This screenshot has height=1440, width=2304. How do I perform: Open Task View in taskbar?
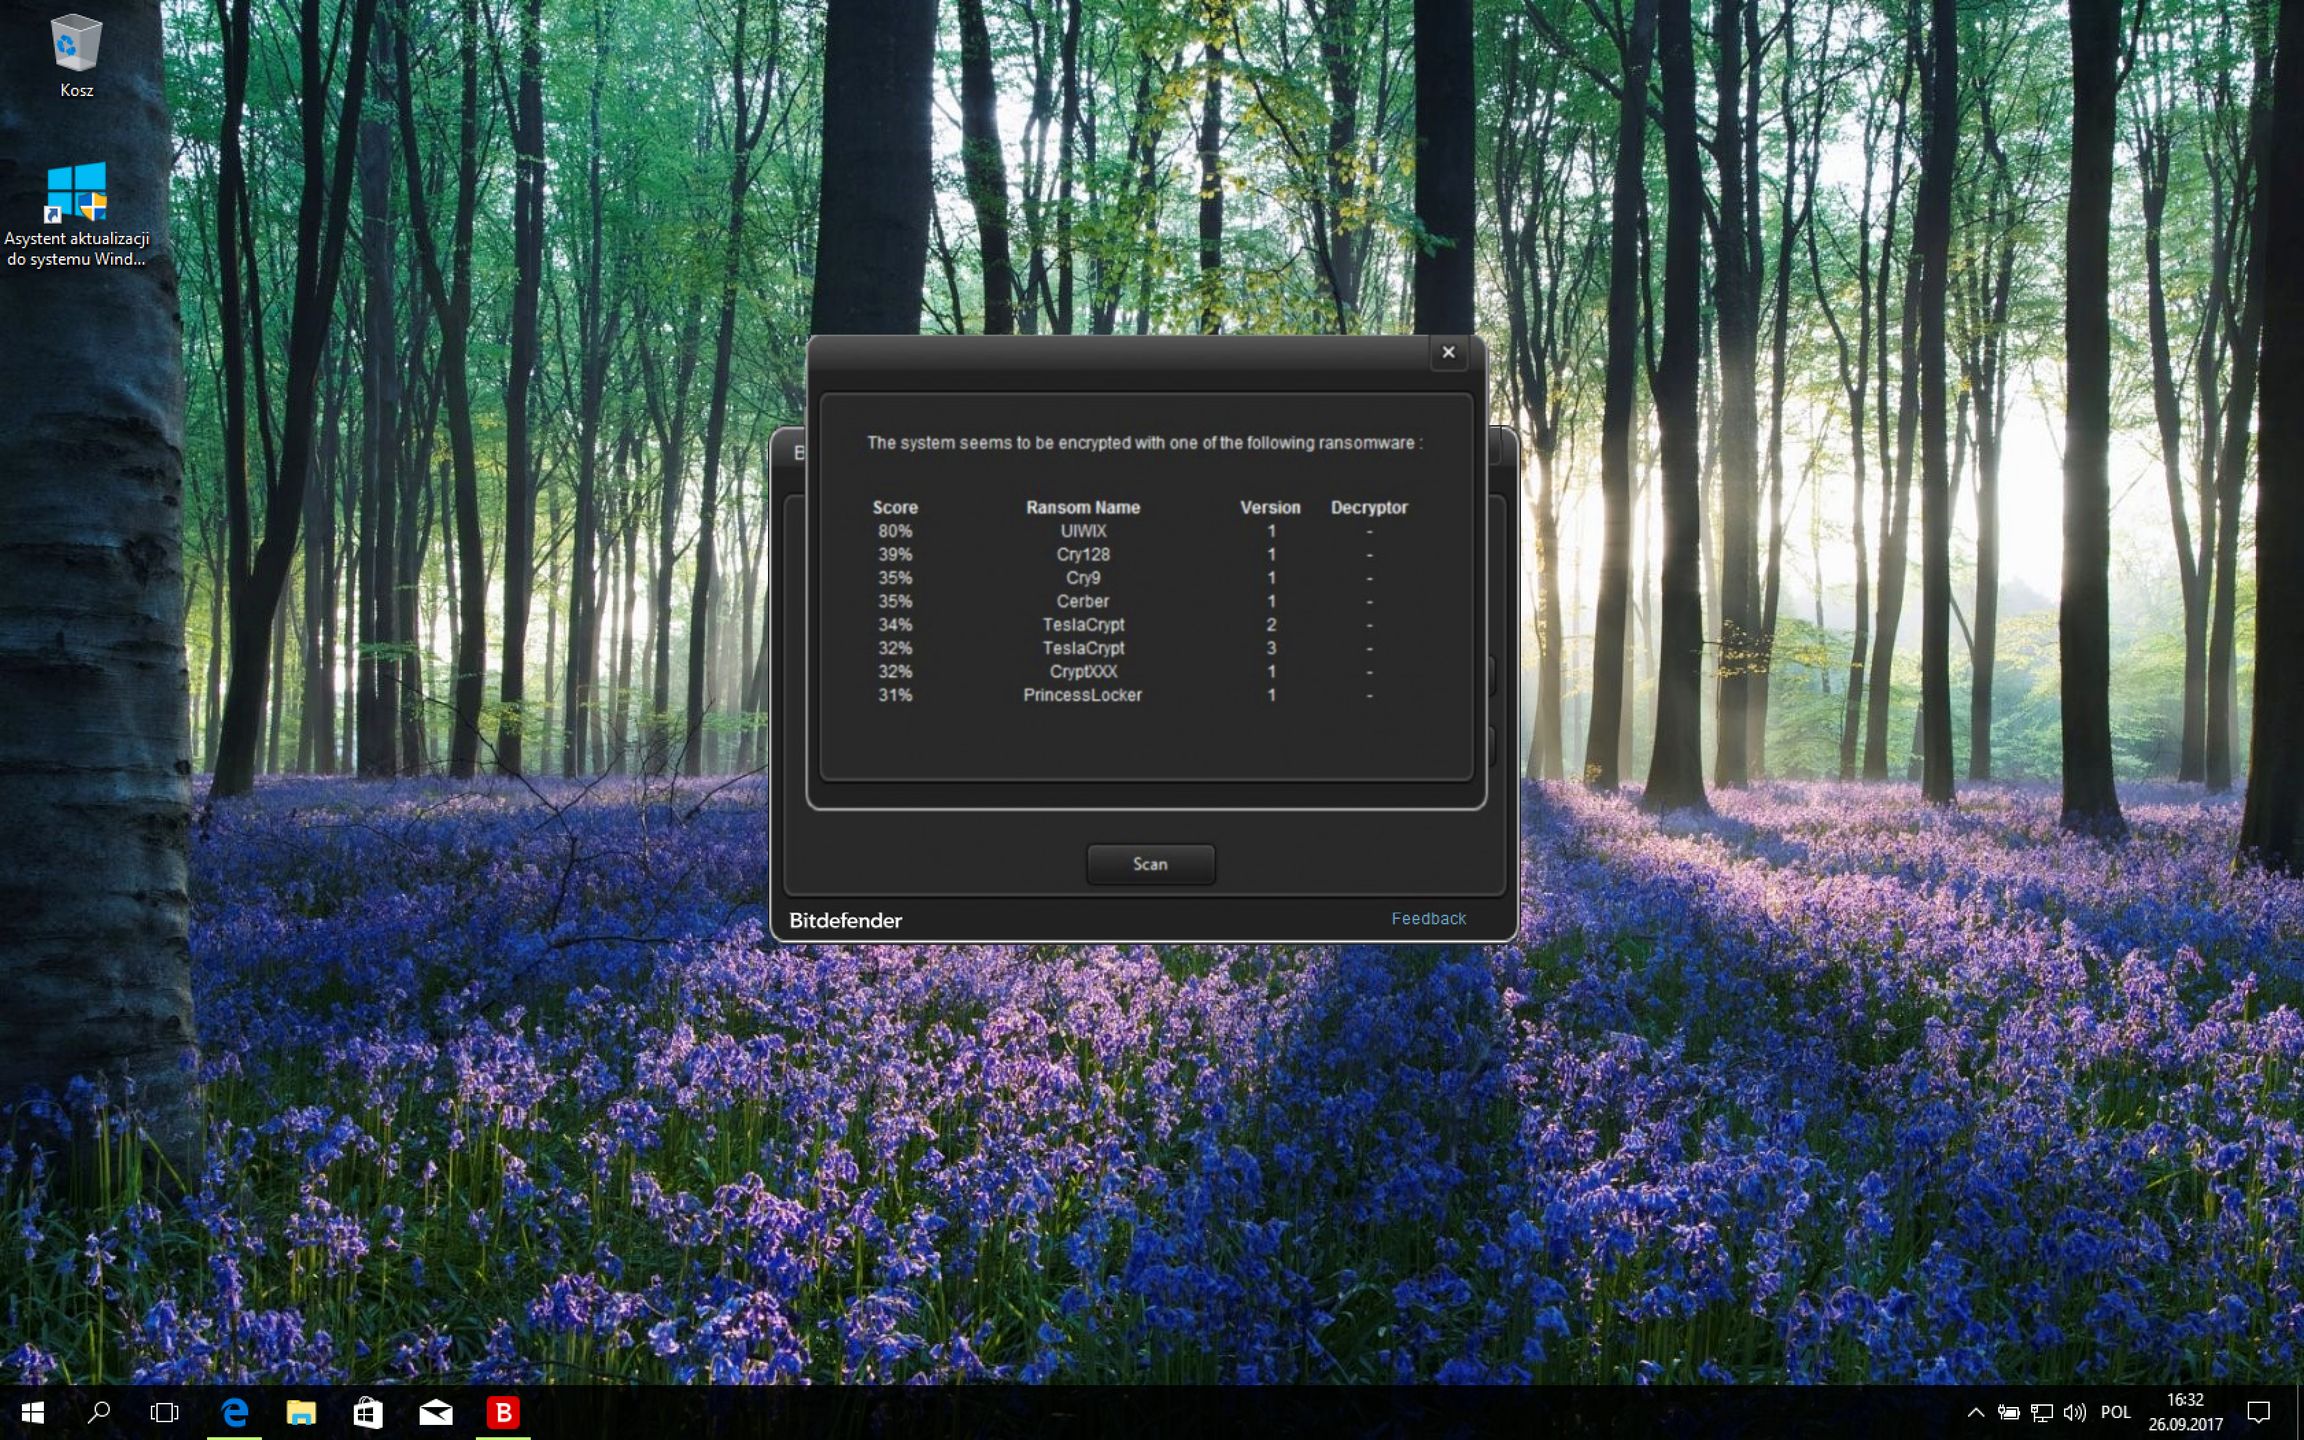point(164,1412)
